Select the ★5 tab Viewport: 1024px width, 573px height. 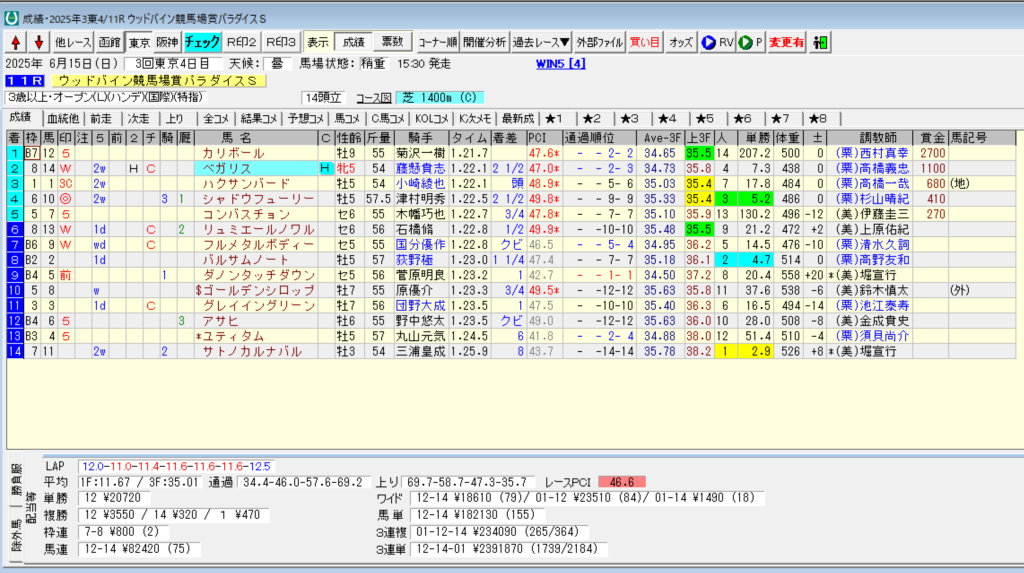[705, 118]
